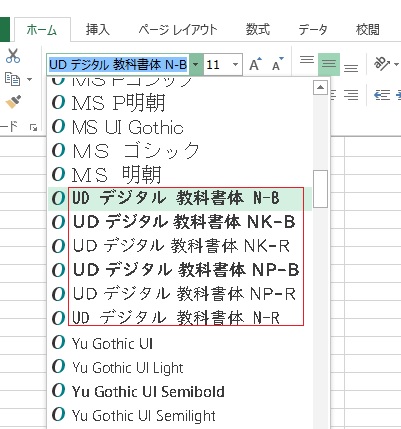Decrease font size with small A
This screenshot has height=429, width=401.
click(x=278, y=64)
